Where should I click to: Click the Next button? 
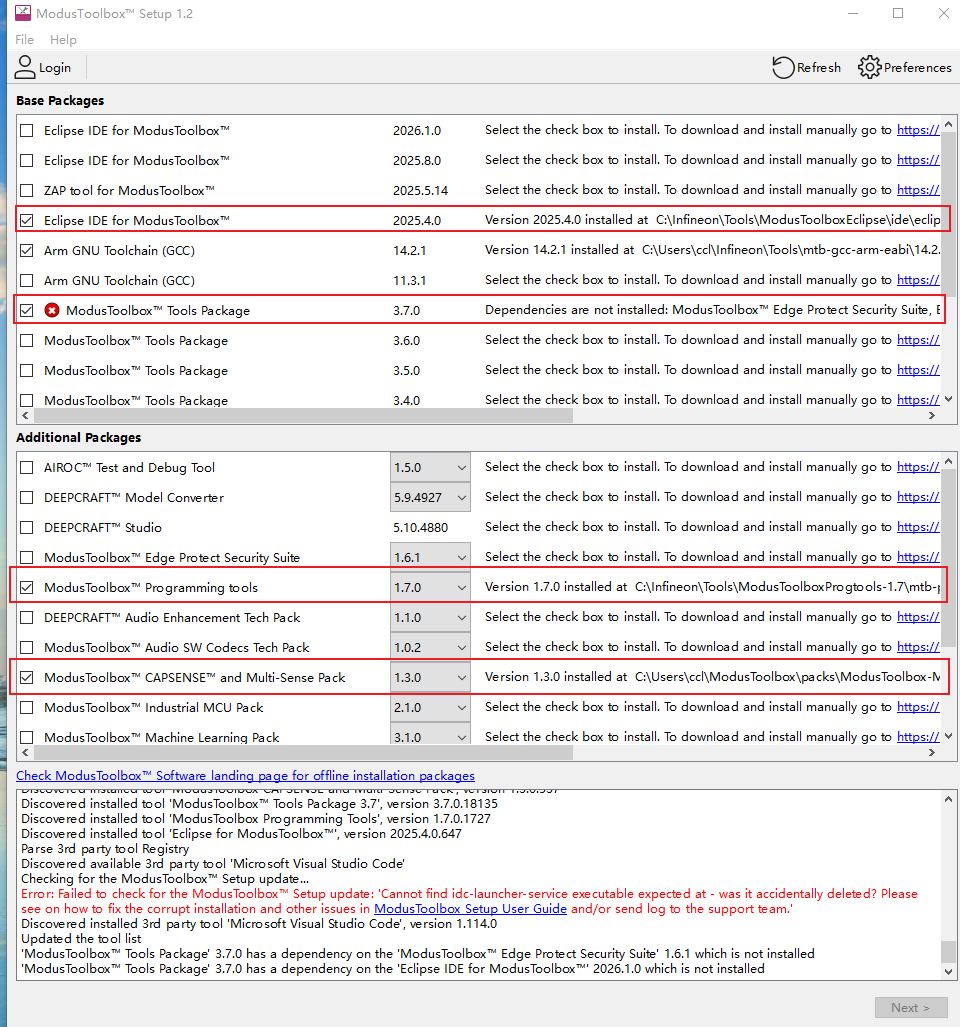pos(911,1007)
